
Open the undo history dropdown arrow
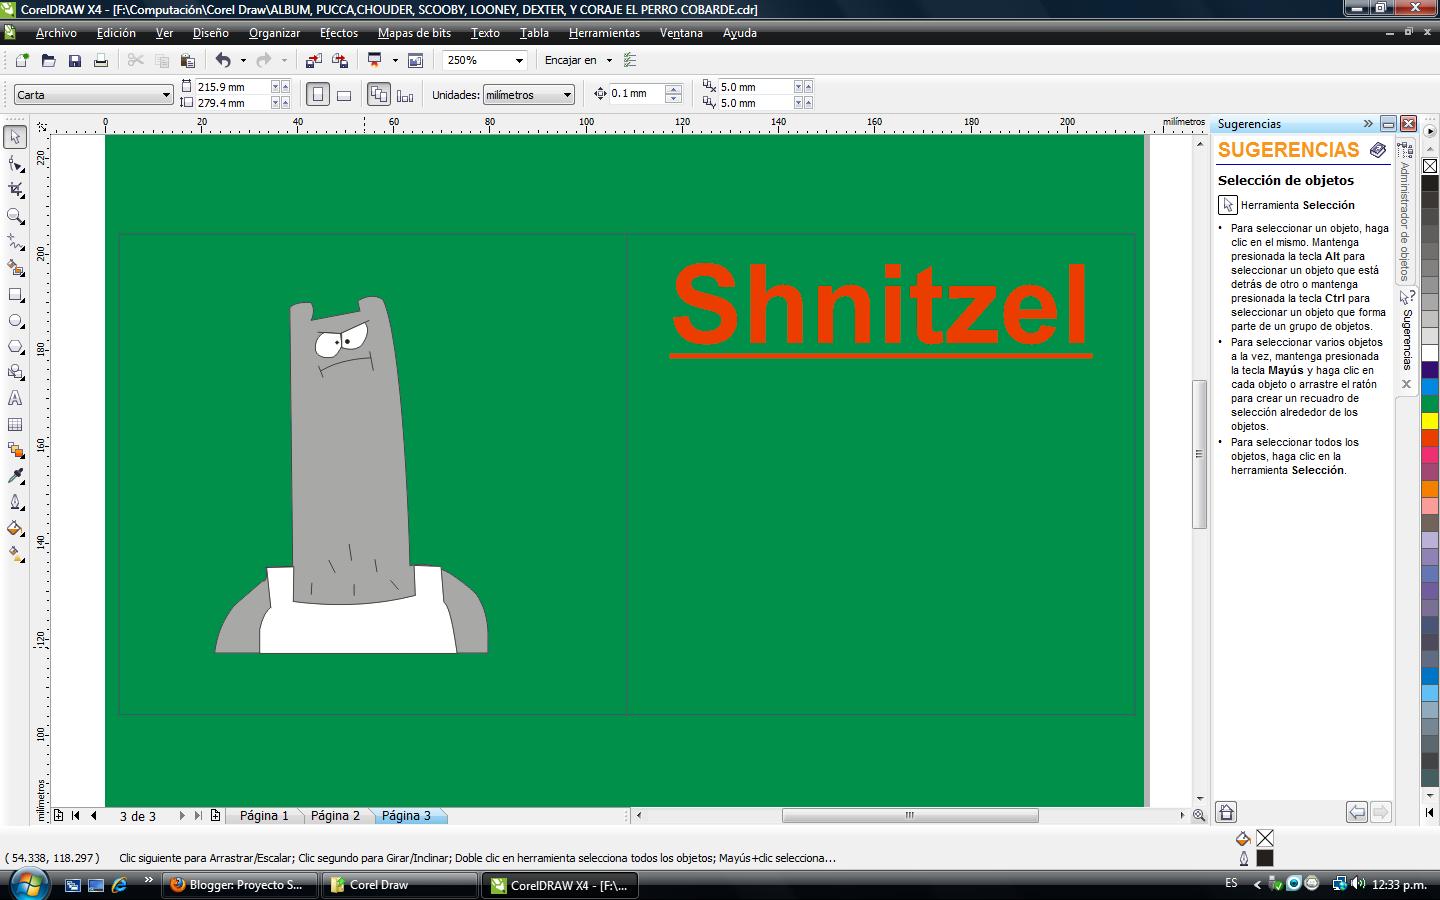click(x=243, y=60)
